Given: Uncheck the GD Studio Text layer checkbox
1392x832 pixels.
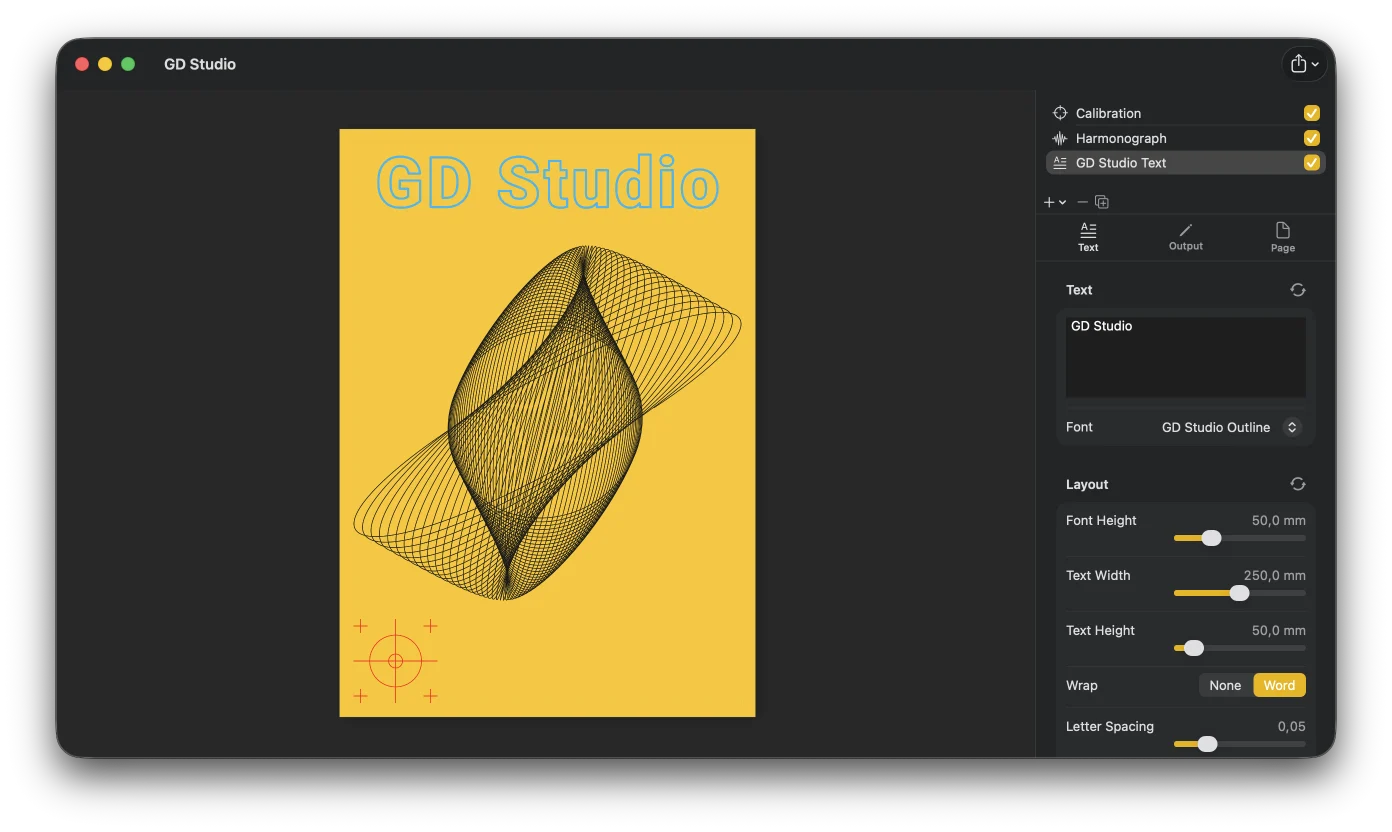Looking at the screenshot, I should point(1312,163).
